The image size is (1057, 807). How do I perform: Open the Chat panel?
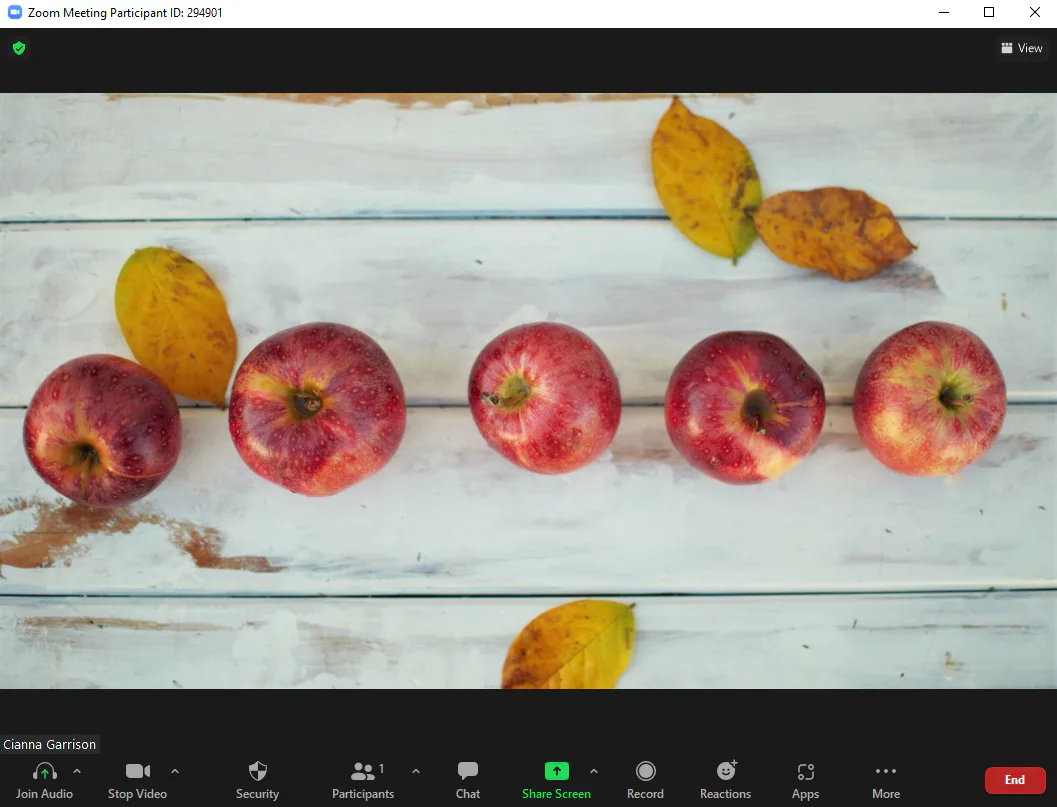coord(468,780)
